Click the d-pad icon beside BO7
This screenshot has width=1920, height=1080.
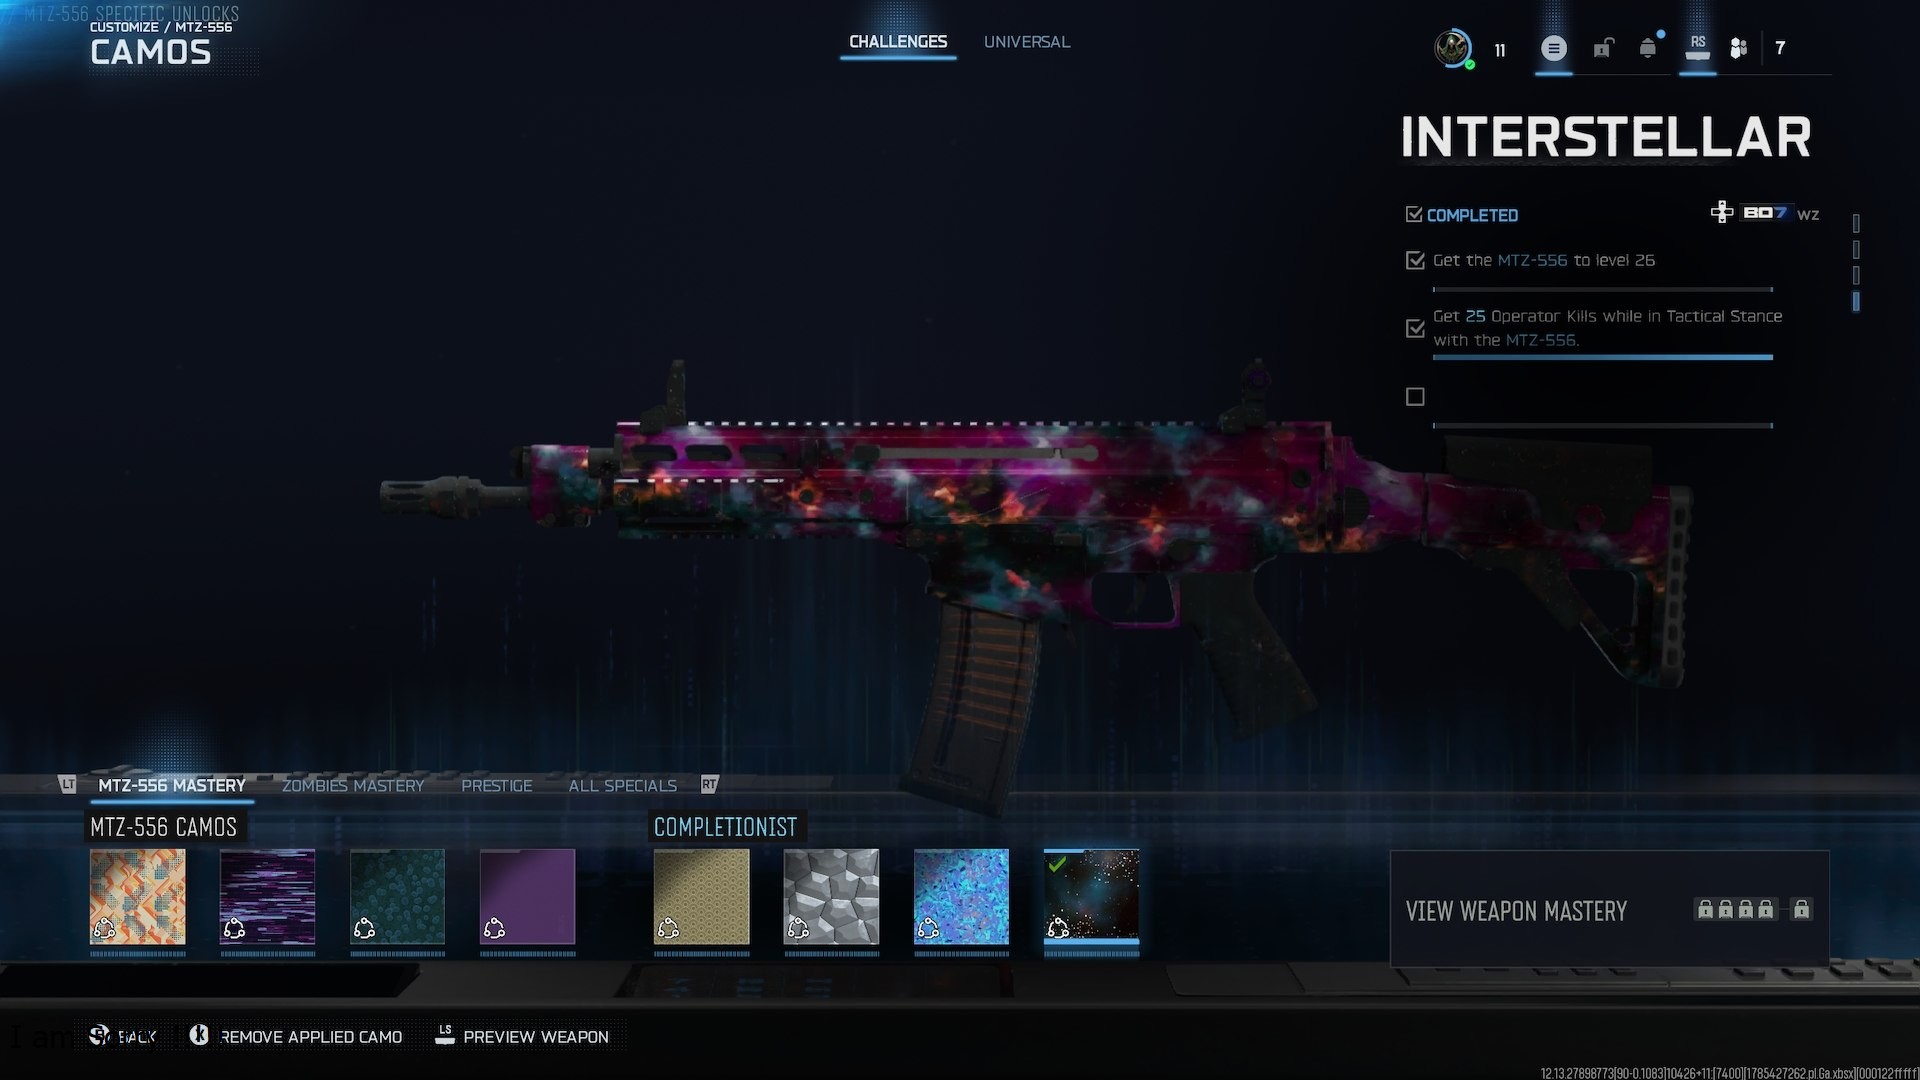[1722, 212]
